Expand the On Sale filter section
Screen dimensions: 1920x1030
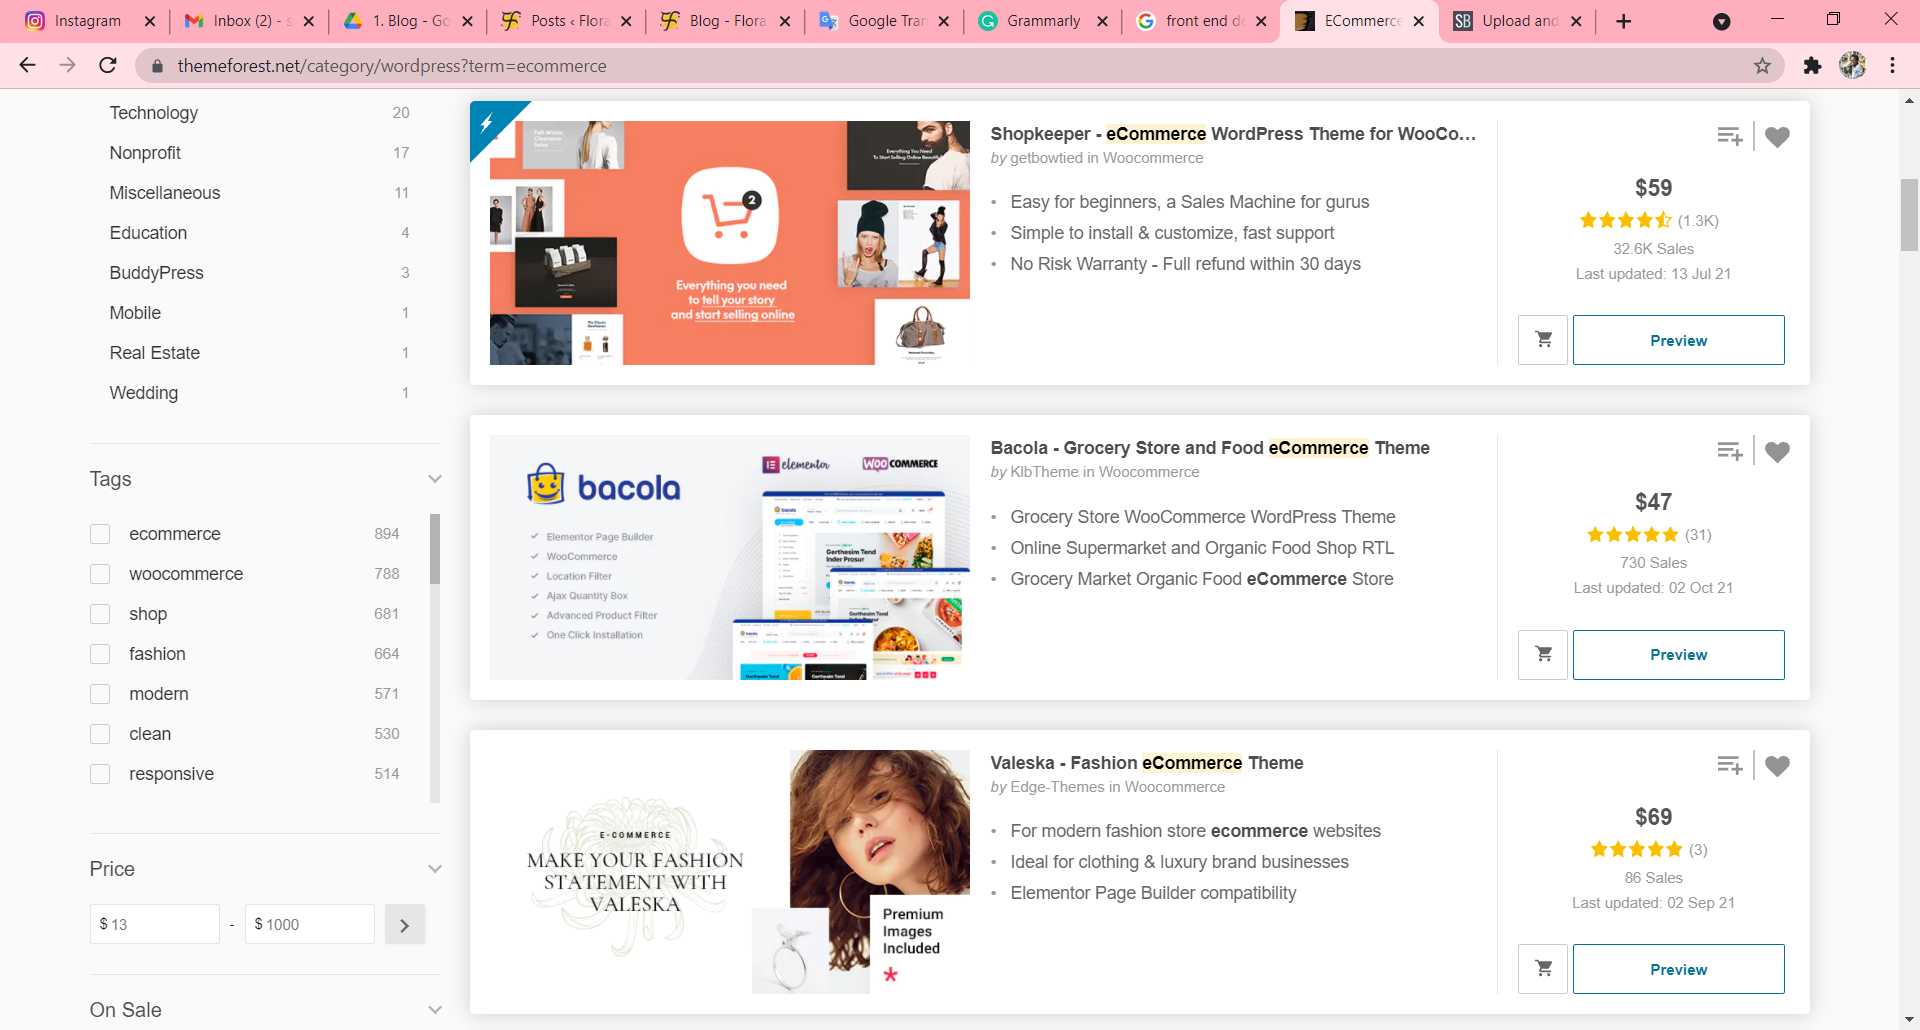tap(434, 1010)
